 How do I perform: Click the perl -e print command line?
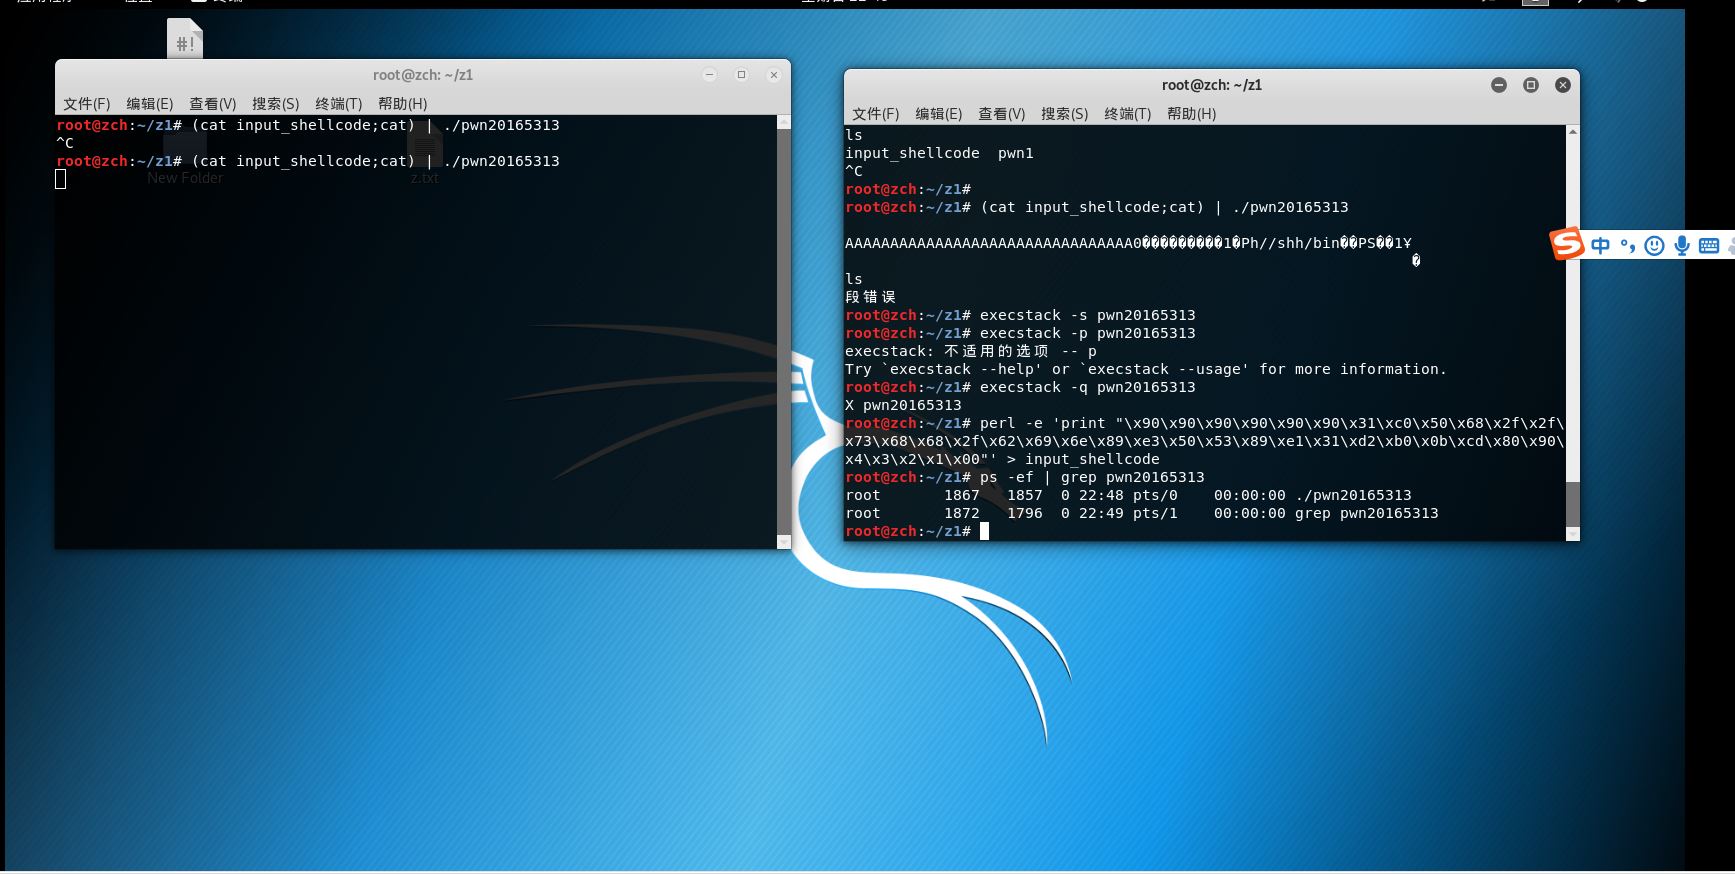pos(1204,441)
